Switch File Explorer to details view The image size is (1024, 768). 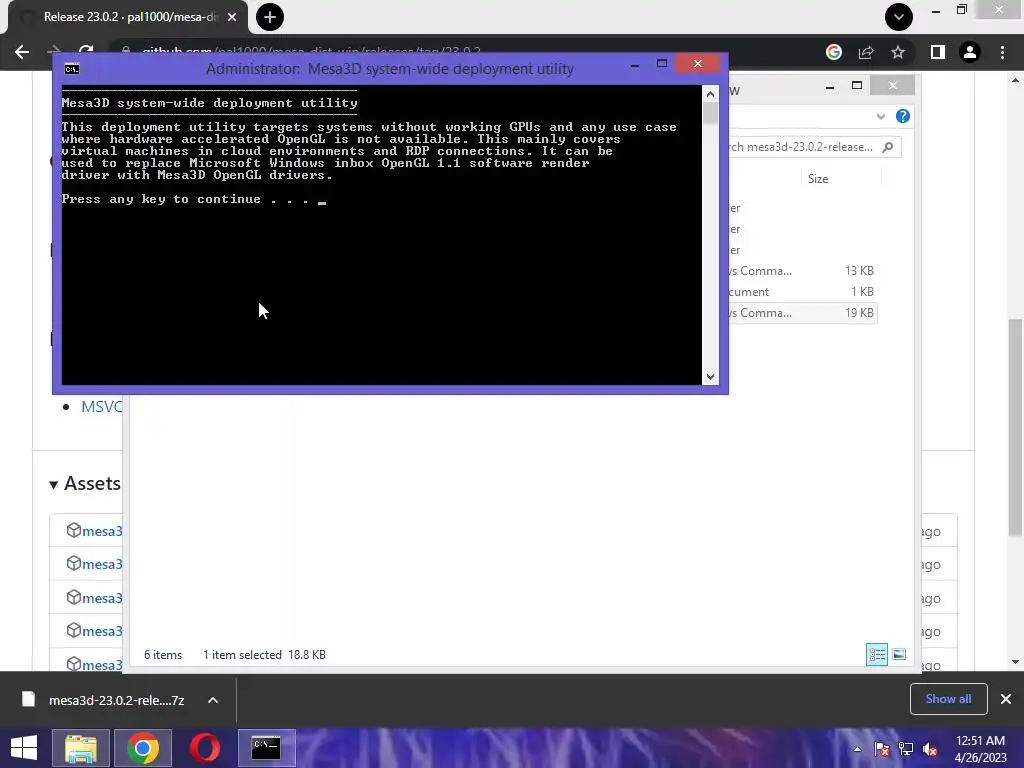[876, 654]
